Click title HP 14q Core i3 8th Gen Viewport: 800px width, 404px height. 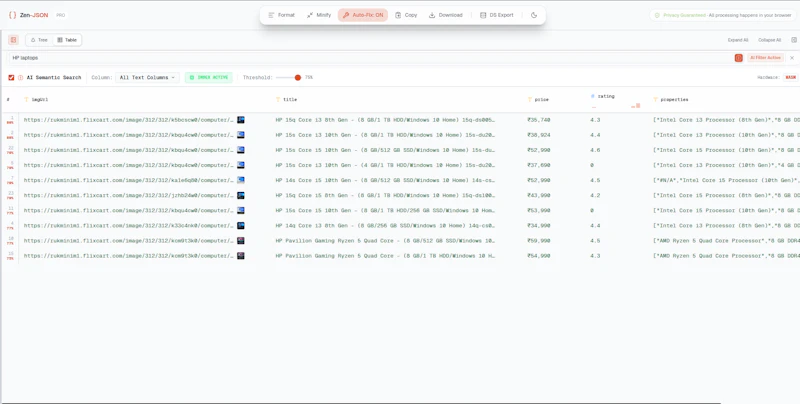tap(385, 225)
